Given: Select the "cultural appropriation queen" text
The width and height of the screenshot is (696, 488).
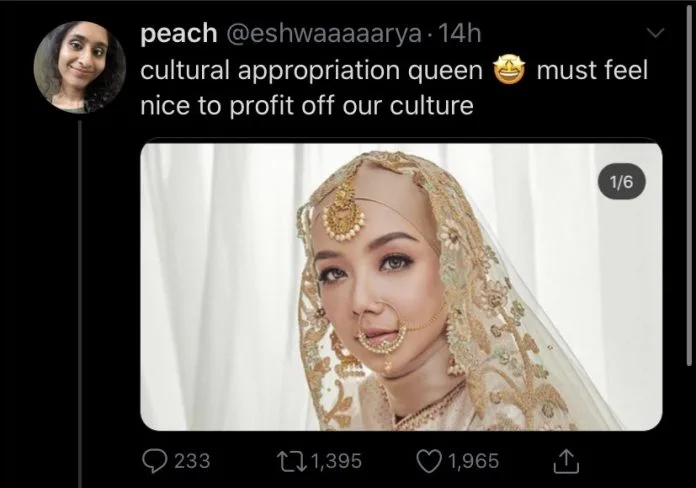Looking at the screenshot, I should (x=310, y=72).
